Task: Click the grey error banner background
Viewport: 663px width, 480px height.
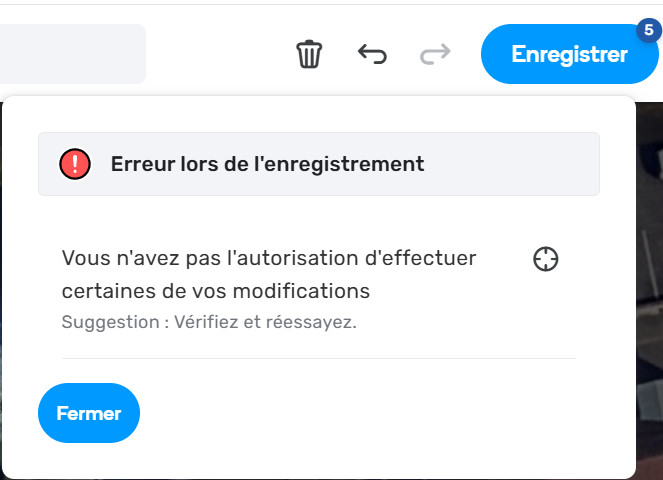Action: [x=507, y=164]
